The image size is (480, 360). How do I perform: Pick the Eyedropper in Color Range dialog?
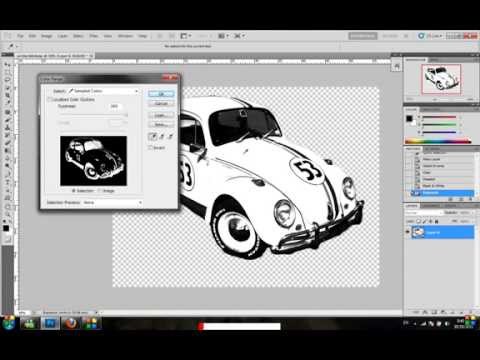coord(153,136)
